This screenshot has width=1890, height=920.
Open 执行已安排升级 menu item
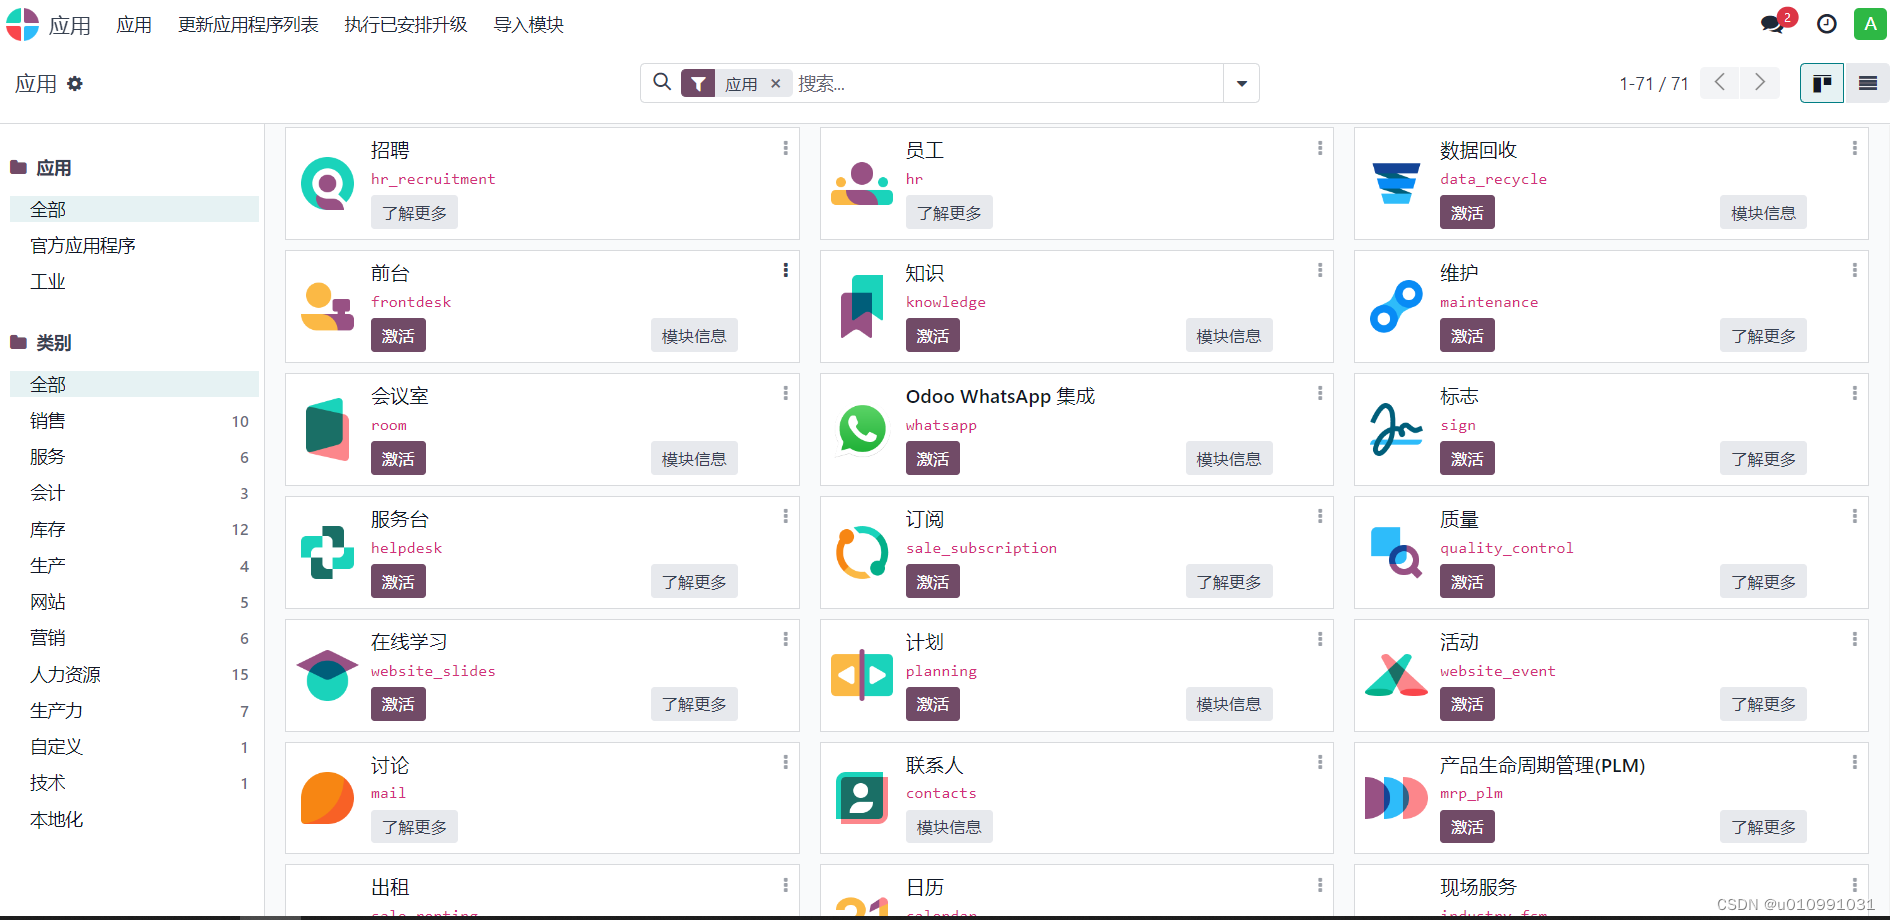tap(406, 24)
